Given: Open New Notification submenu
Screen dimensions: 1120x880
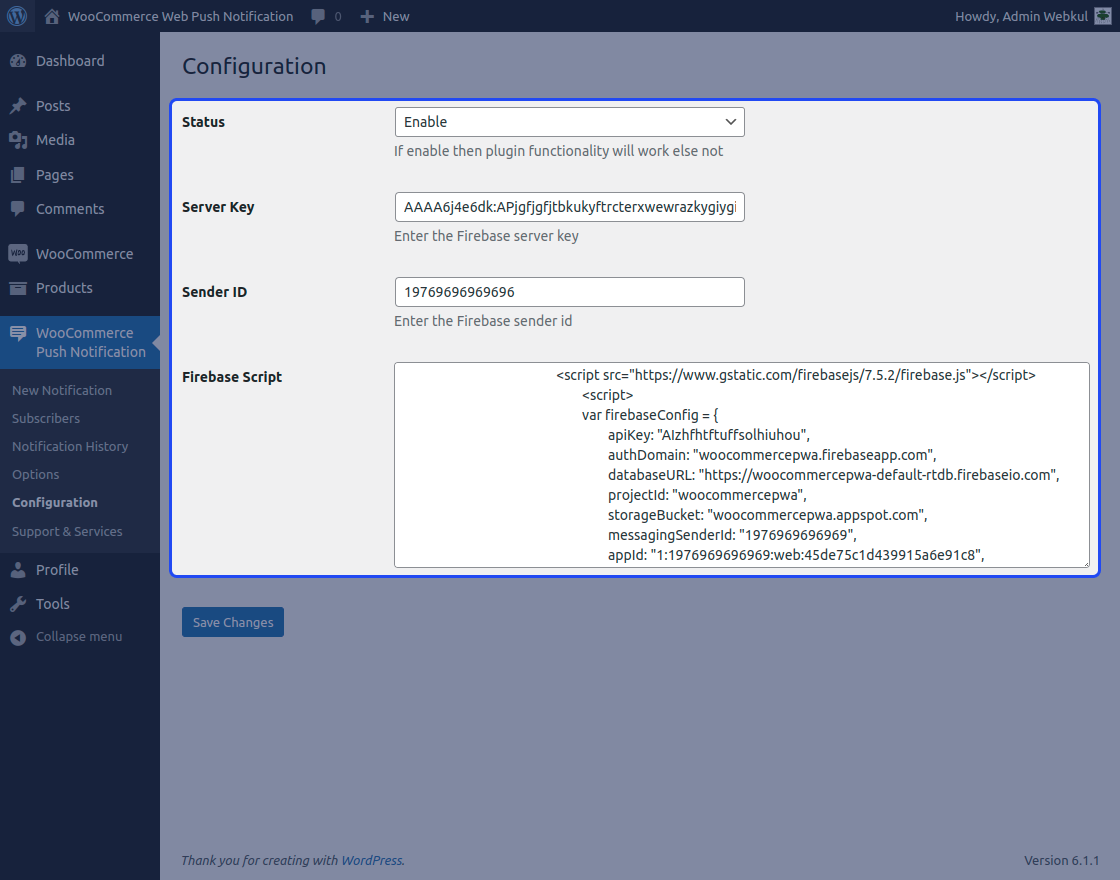Looking at the screenshot, I should 62,391.
